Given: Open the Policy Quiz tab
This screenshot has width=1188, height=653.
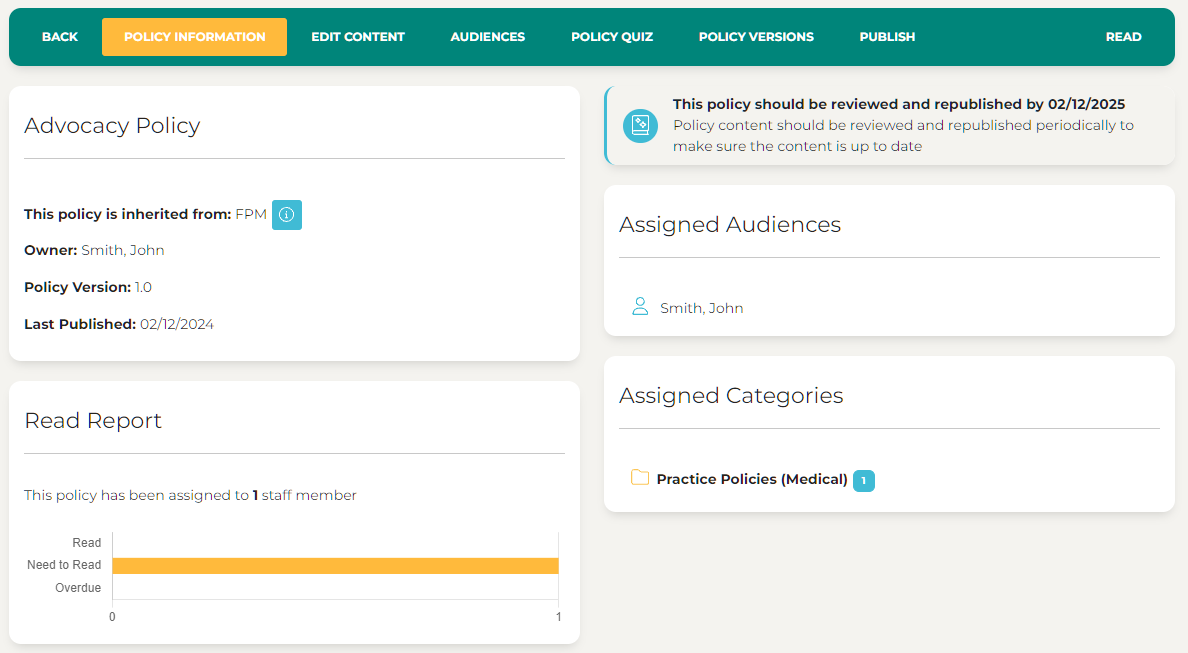Looking at the screenshot, I should pyautogui.click(x=611, y=37).
